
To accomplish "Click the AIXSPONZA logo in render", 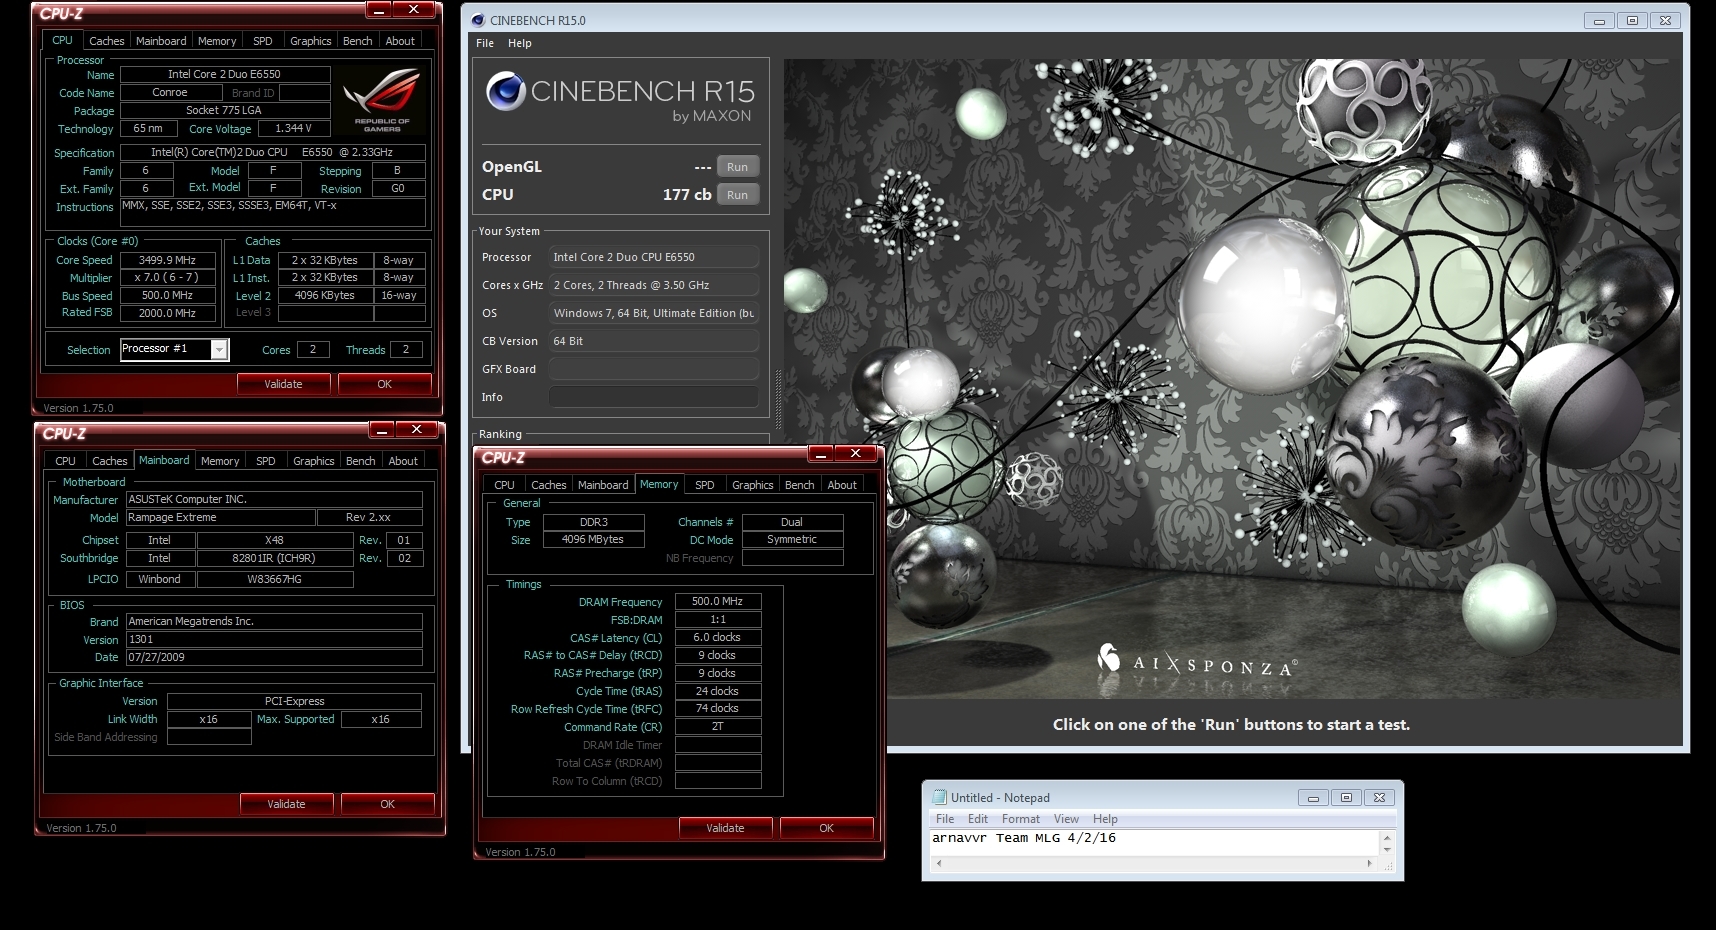I will (1197, 661).
